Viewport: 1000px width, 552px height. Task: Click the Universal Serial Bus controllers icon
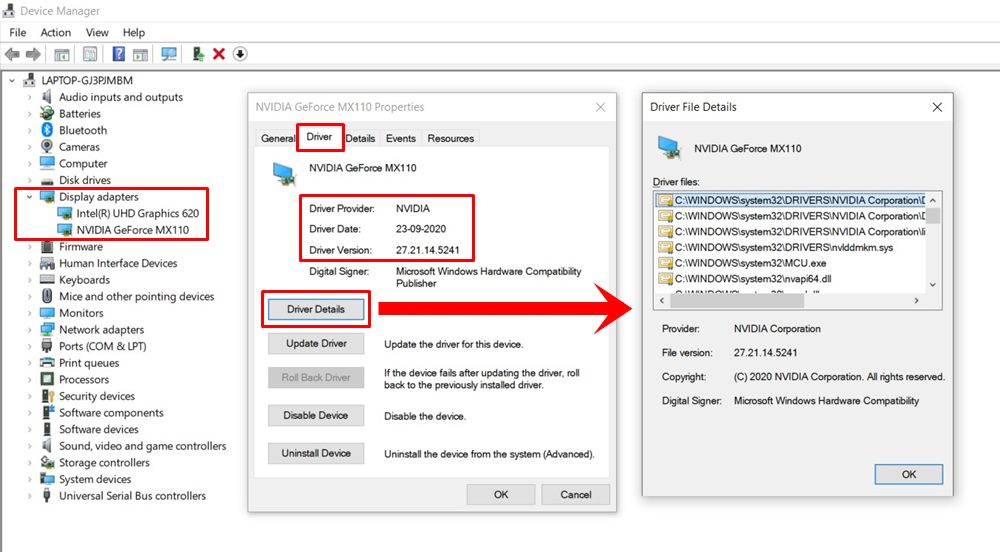47,495
